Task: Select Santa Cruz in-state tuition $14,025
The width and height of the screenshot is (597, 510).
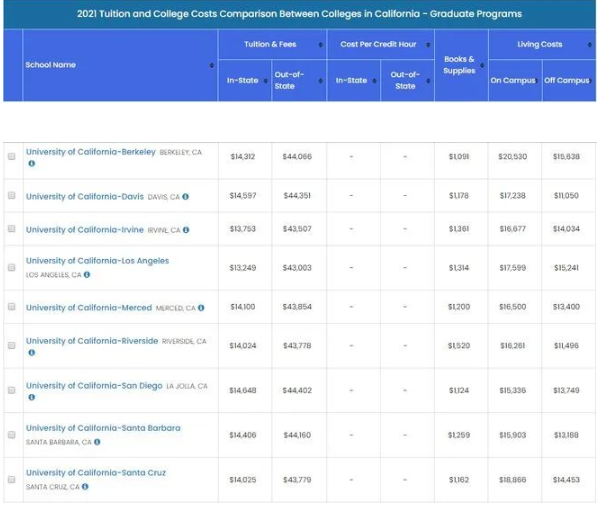Action: (x=243, y=480)
